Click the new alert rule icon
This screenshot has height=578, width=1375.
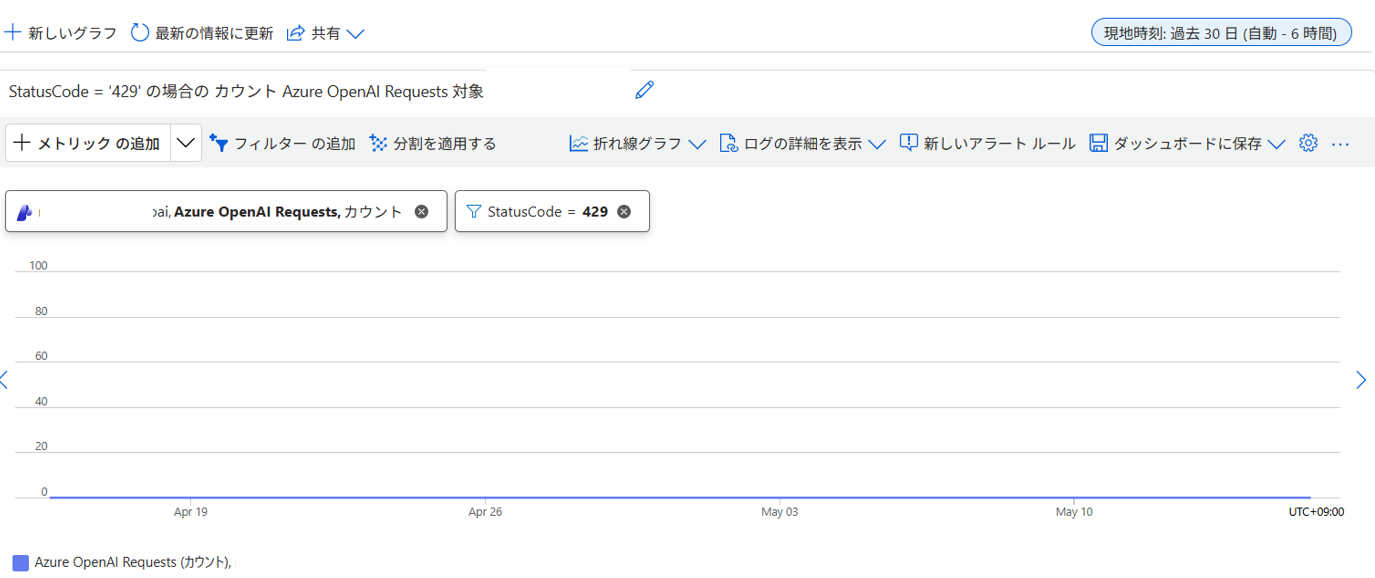point(909,143)
